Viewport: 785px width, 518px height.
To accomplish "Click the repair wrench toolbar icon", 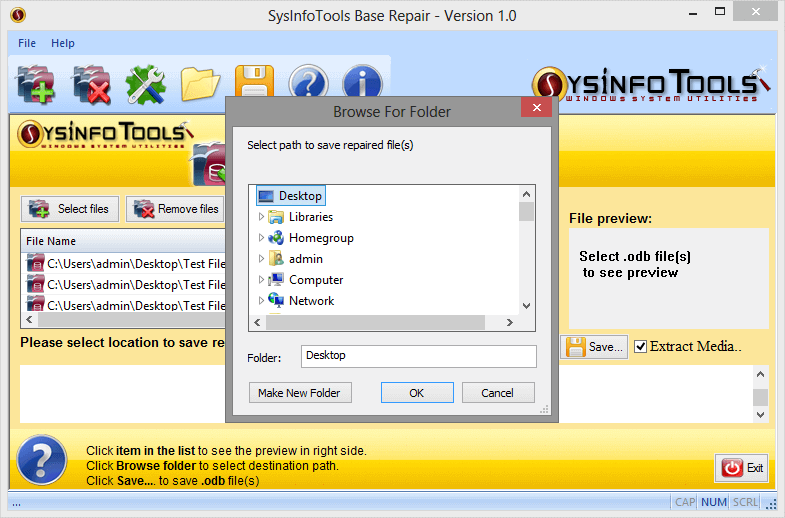I will point(146,85).
